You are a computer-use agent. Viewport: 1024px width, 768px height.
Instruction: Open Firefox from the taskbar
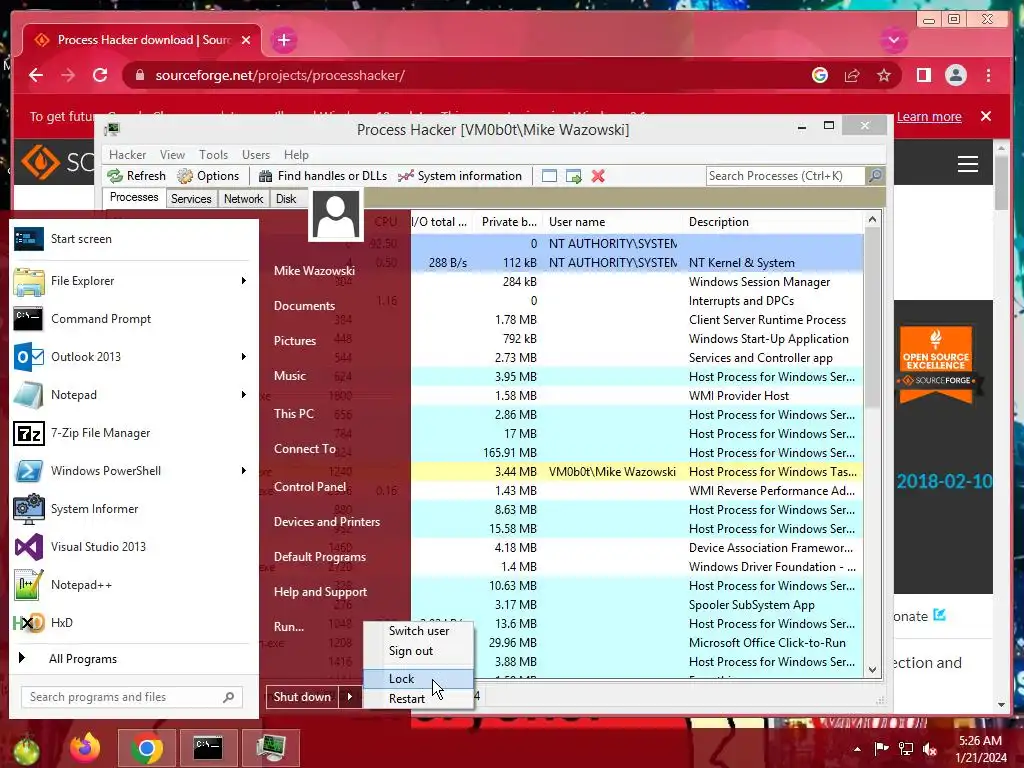(x=86, y=748)
